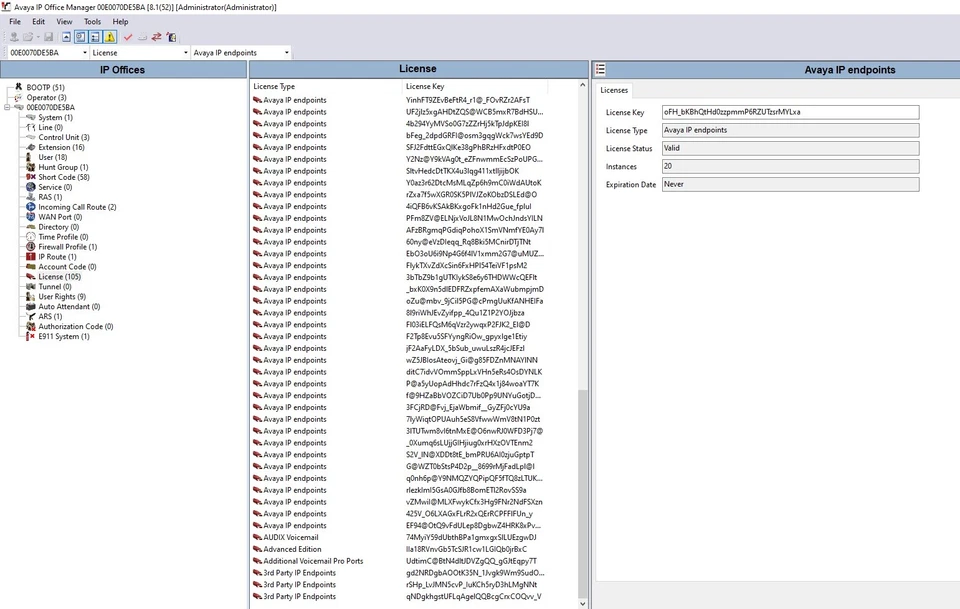The image size is (960, 609).
Task: Click the yellow warning pane toggle icon
Action: click(109, 36)
